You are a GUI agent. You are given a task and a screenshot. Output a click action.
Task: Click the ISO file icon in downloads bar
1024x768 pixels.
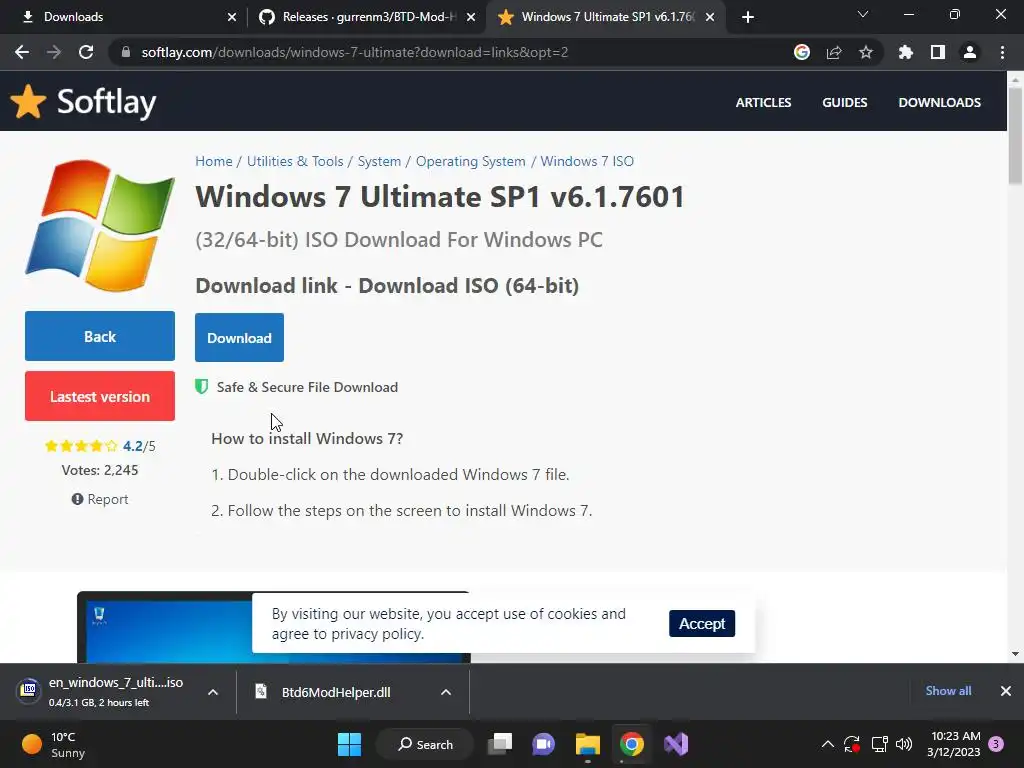click(x=29, y=690)
